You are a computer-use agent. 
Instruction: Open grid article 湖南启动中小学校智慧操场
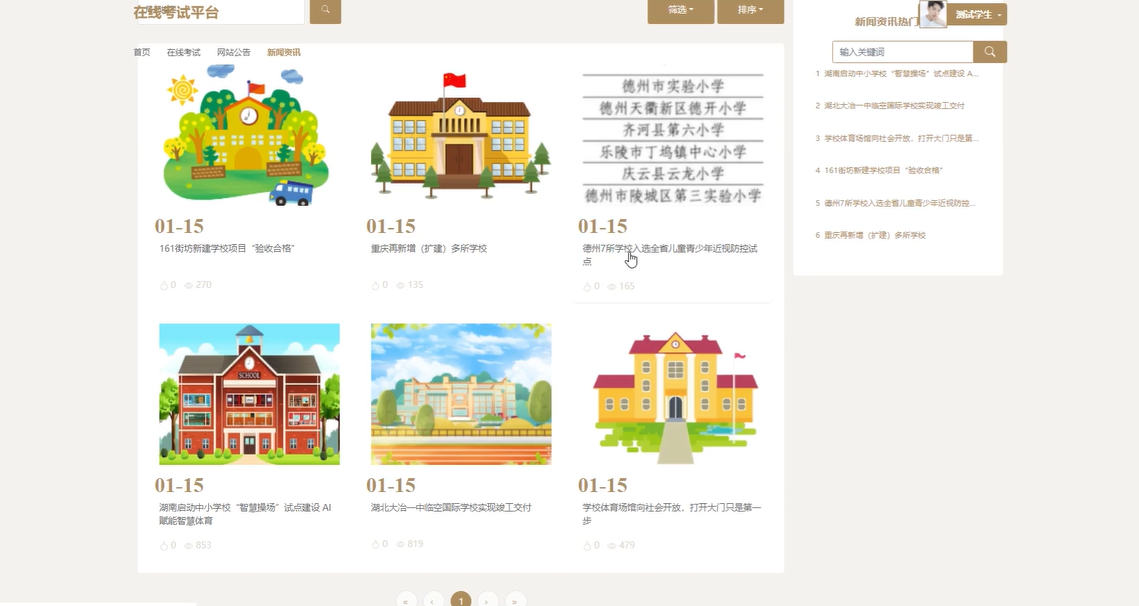[x=246, y=514]
